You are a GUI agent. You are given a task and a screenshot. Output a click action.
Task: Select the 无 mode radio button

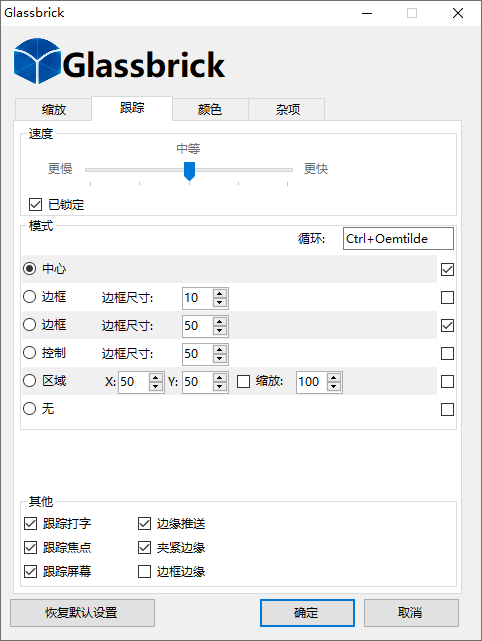(x=29, y=408)
